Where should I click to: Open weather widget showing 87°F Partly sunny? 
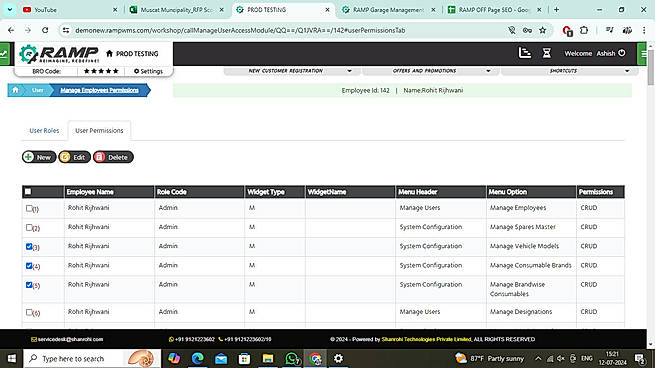490,358
